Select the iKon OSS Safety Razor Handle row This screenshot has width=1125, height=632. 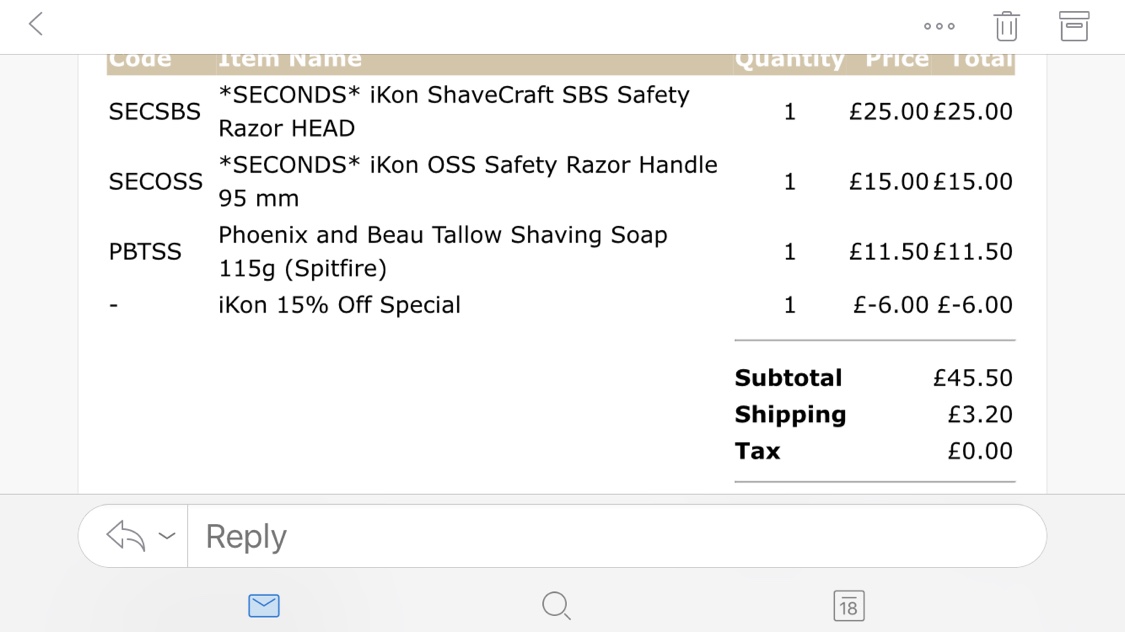pyautogui.click(x=560, y=181)
